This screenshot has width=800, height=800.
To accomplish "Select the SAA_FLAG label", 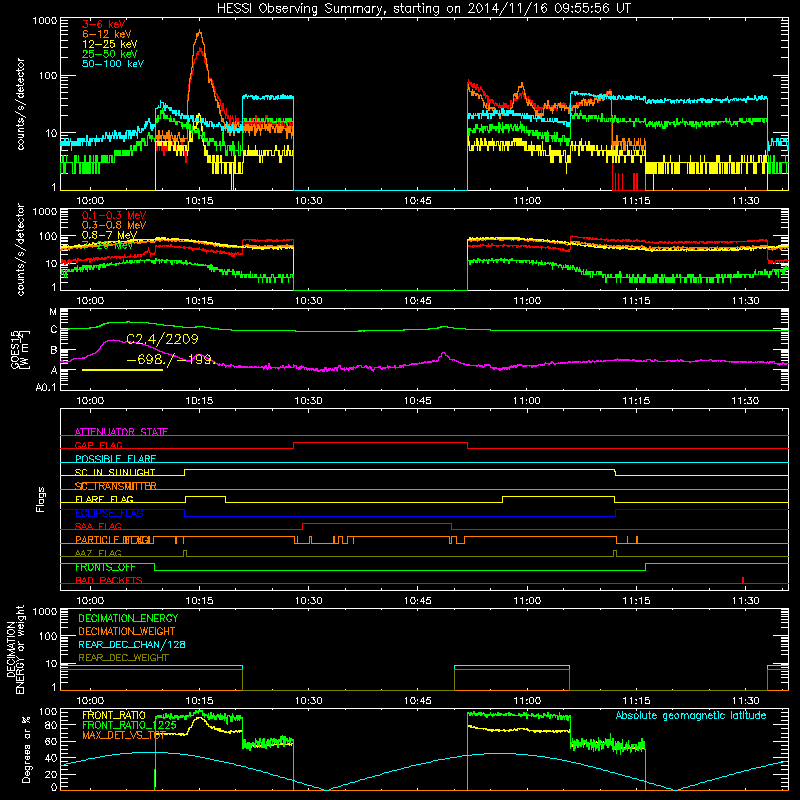I will 98,526.
